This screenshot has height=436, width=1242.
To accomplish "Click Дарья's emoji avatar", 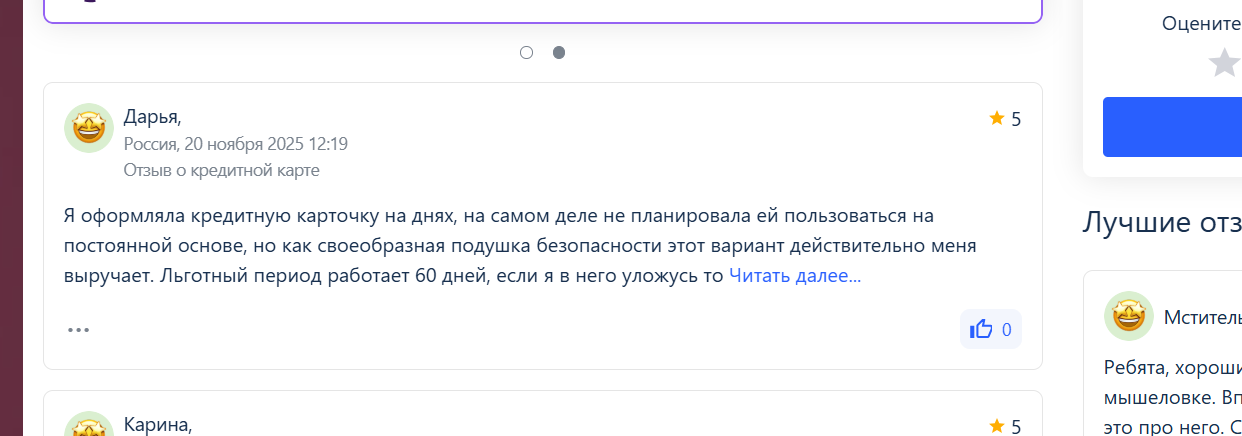I will [89, 128].
